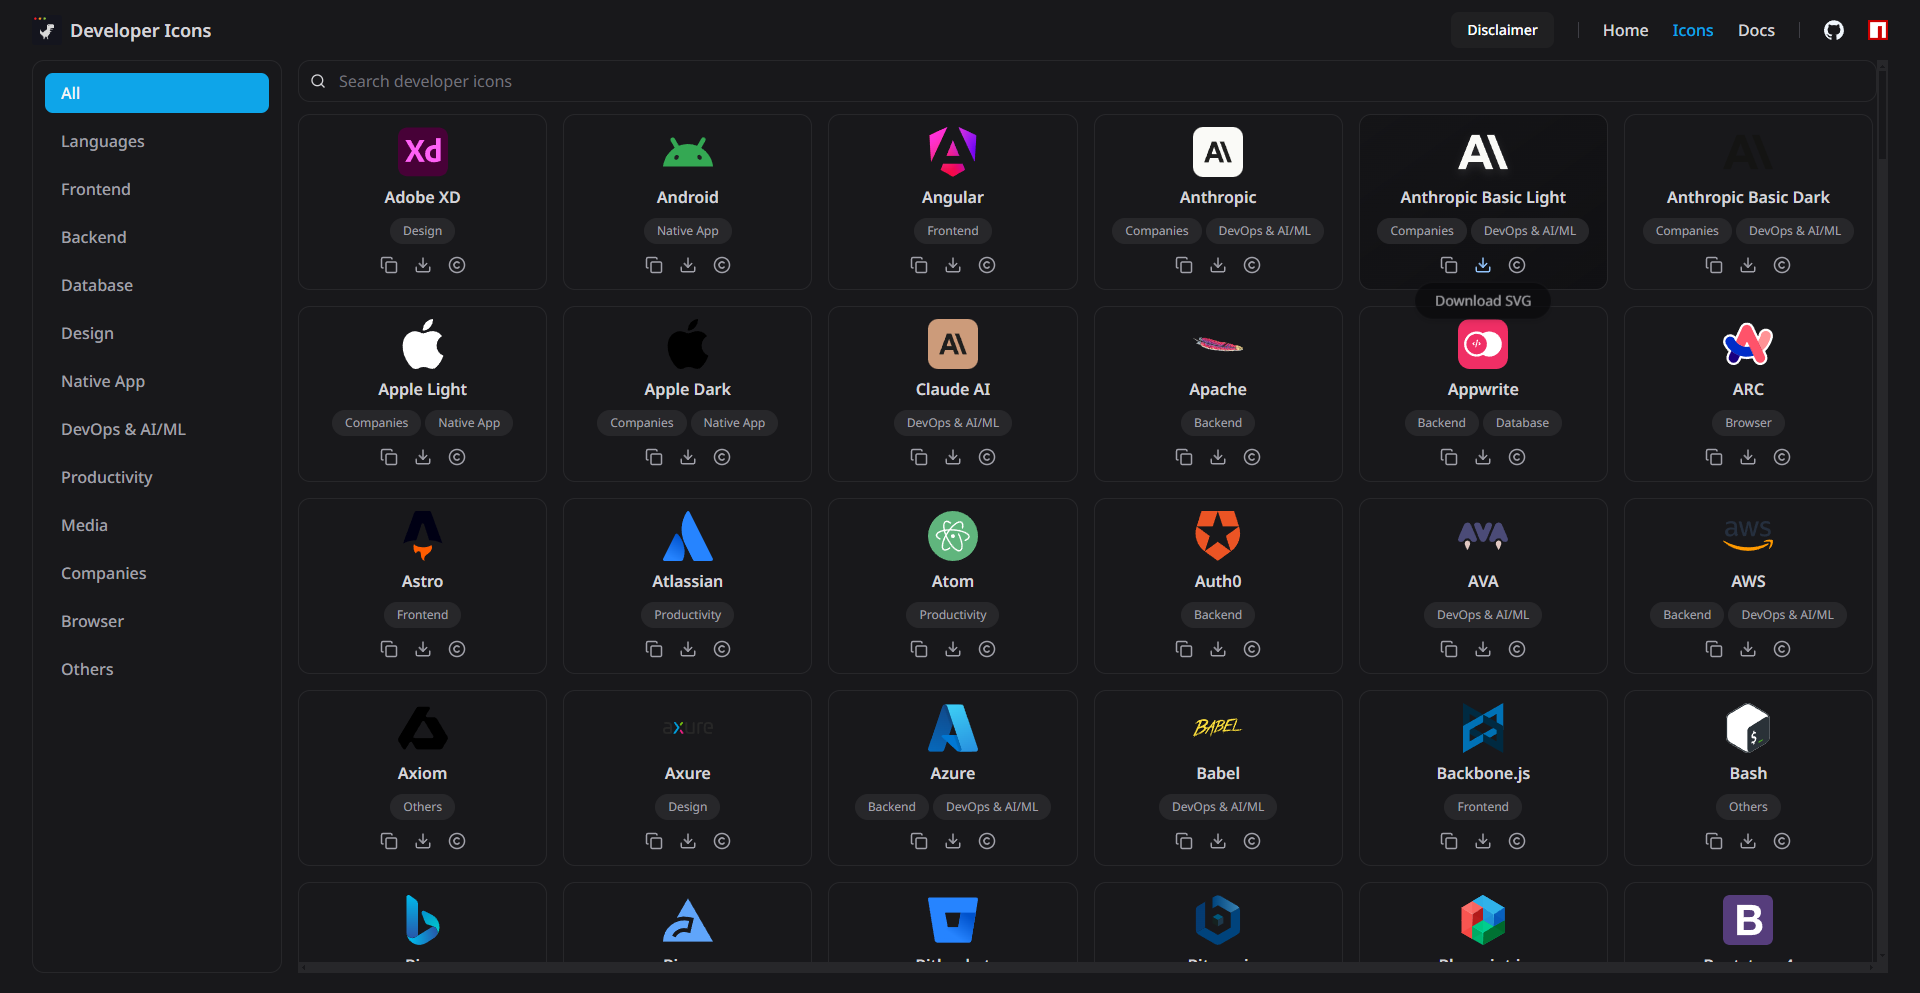View the Android icon license info
The height and width of the screenshot is (993, 1920).
[722, 265]
